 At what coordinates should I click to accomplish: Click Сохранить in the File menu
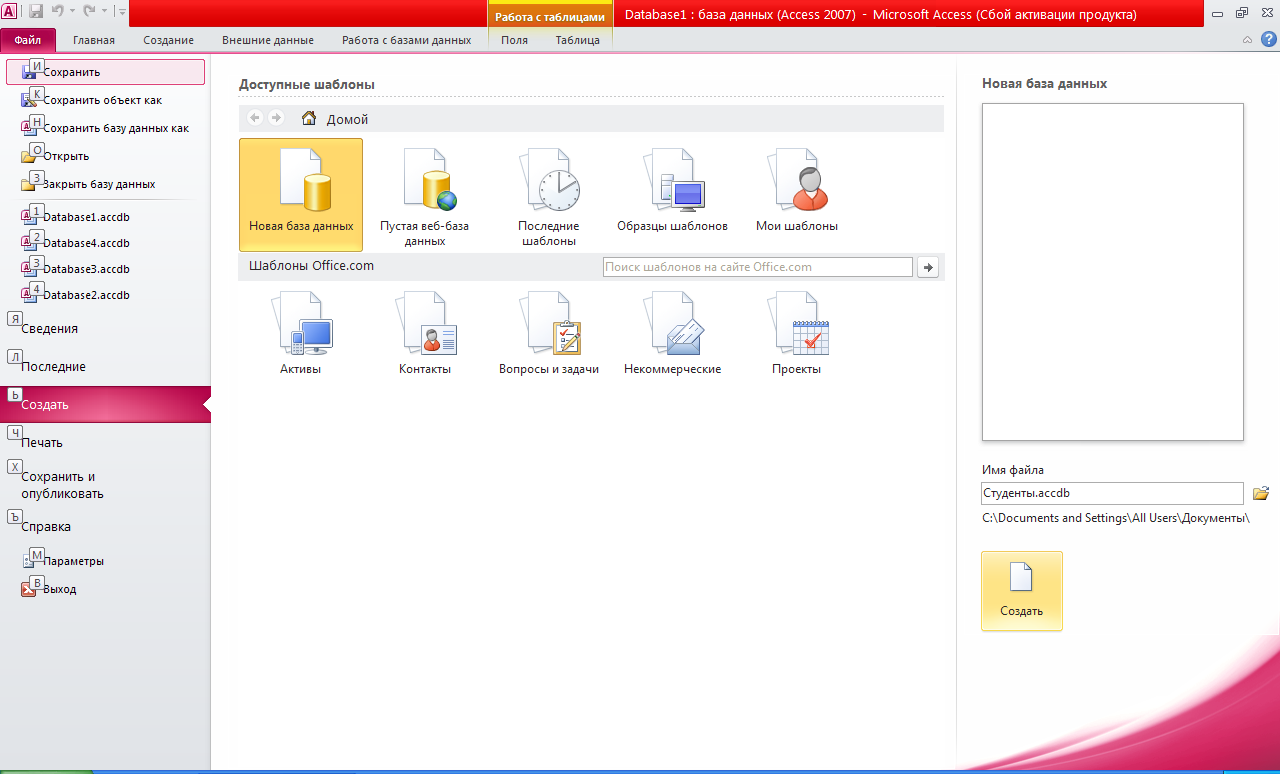(x=105, y=72)
